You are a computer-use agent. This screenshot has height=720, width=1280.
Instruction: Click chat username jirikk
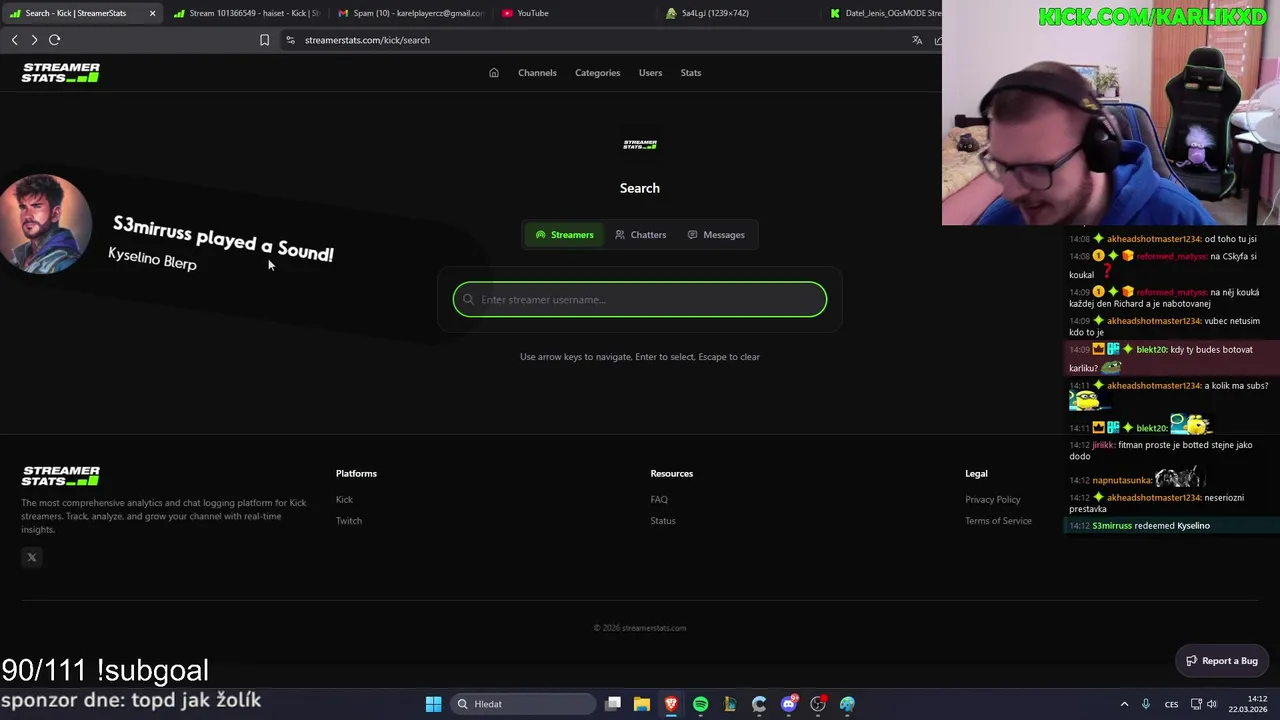click(x=1103, y=445)
